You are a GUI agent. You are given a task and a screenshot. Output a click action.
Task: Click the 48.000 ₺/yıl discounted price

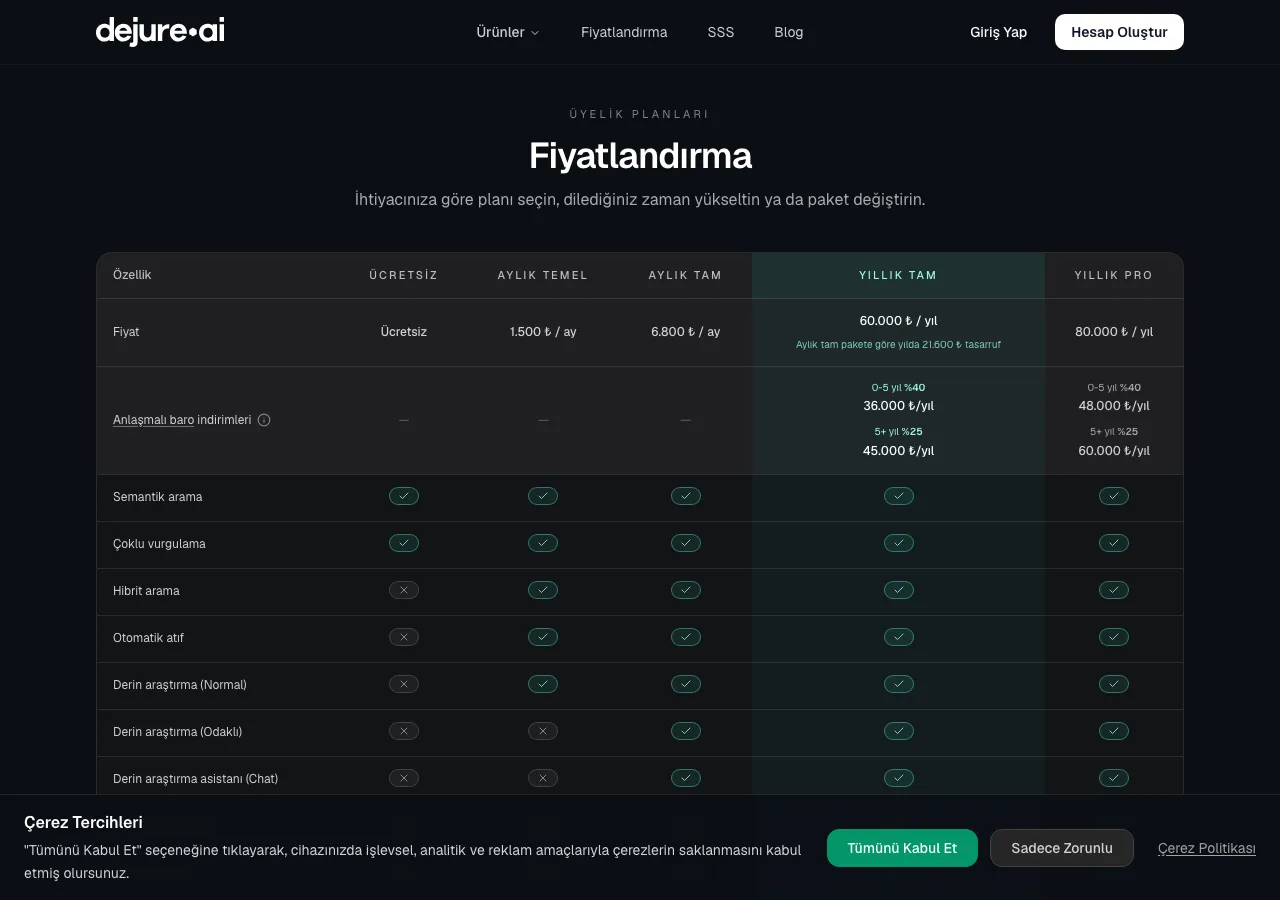[1114, 406]
